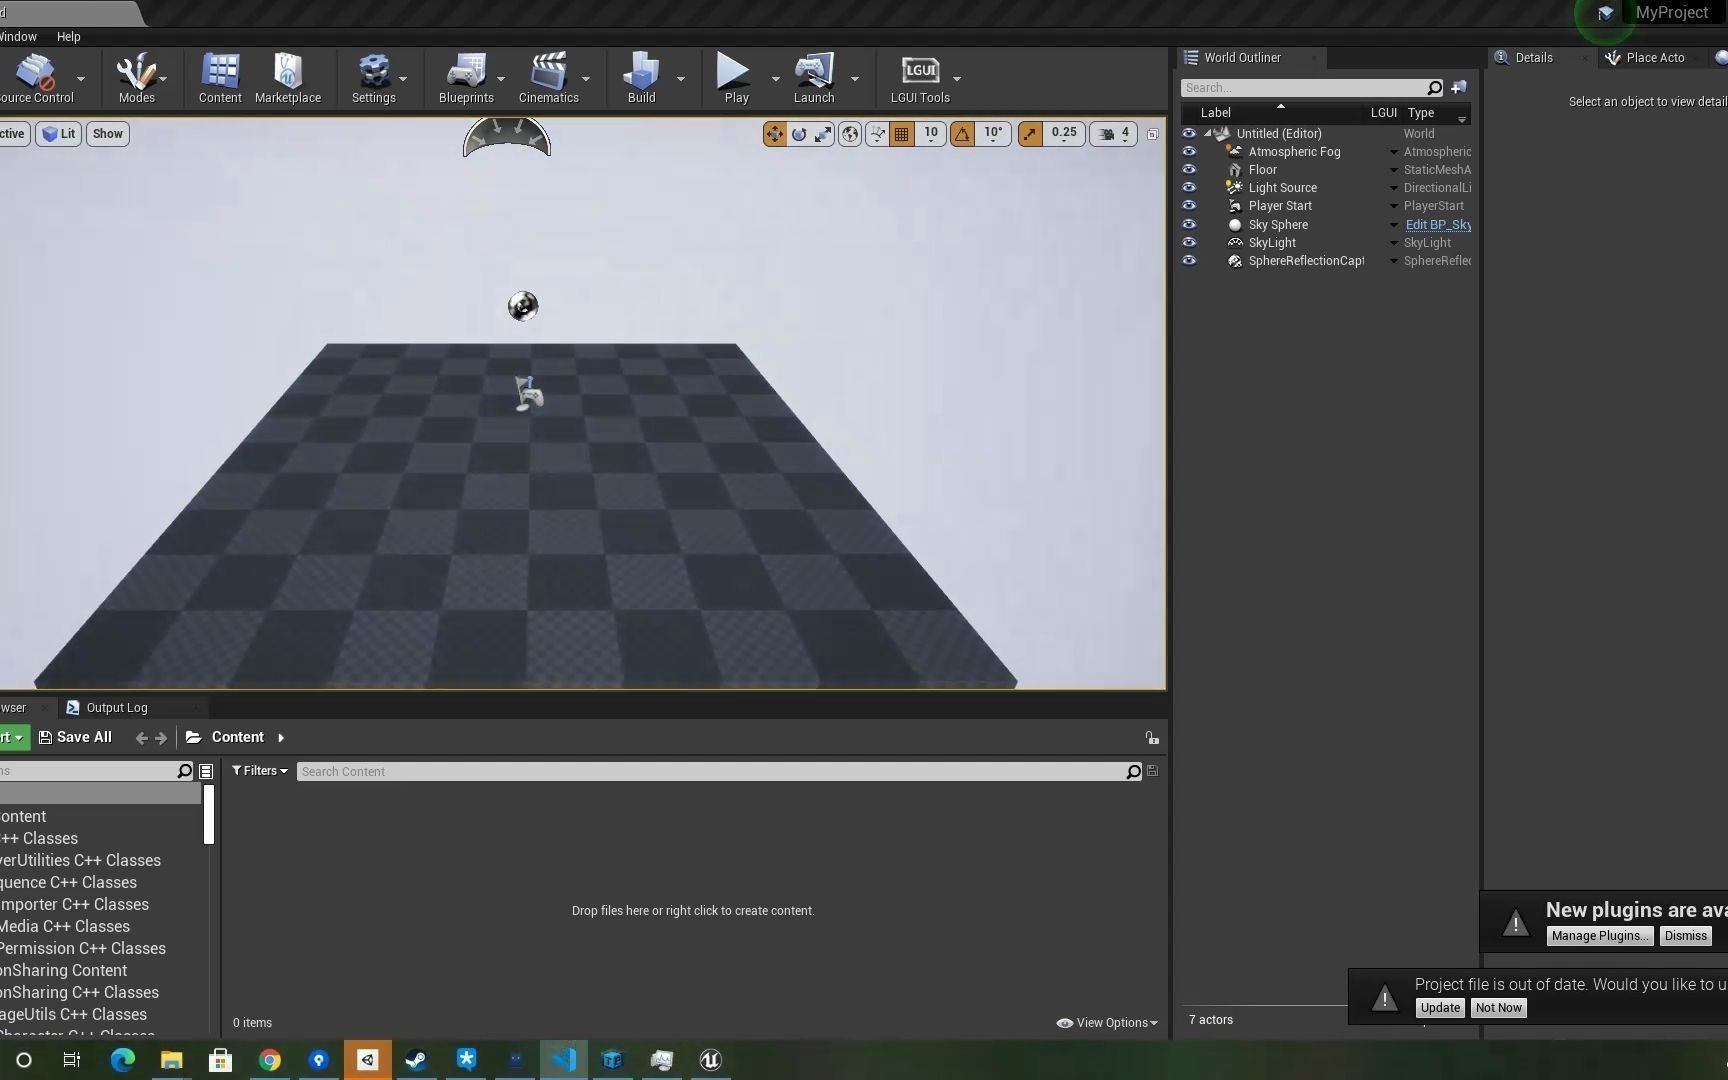Select the scale gizmo tool
Viewport: 1728px width, 1080px height.
[823, 134]
